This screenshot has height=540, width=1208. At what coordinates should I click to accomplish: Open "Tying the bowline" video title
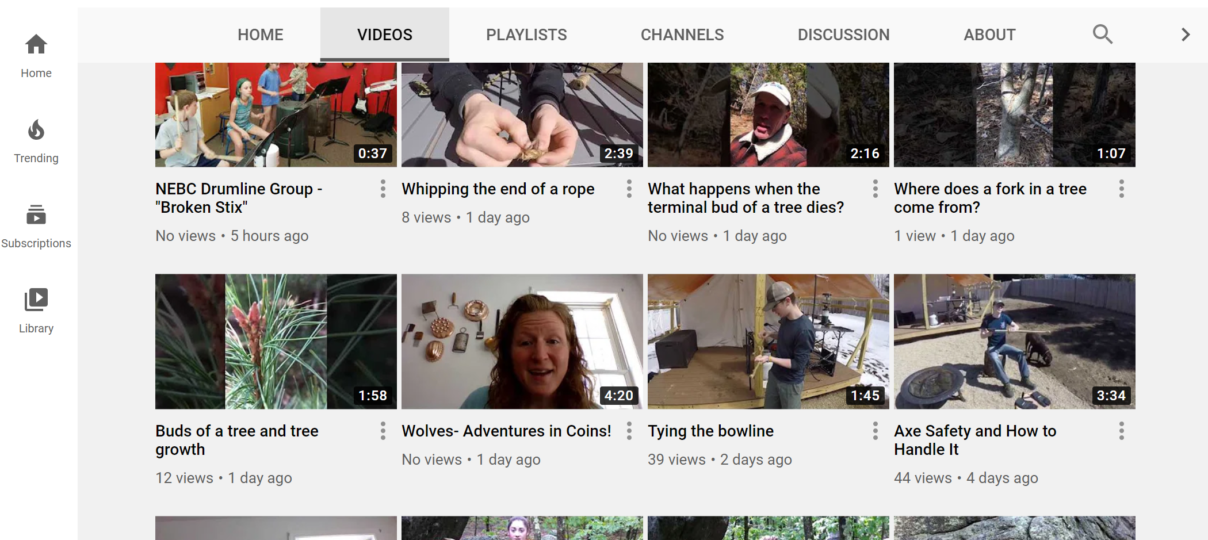click(x=711, y=431)
